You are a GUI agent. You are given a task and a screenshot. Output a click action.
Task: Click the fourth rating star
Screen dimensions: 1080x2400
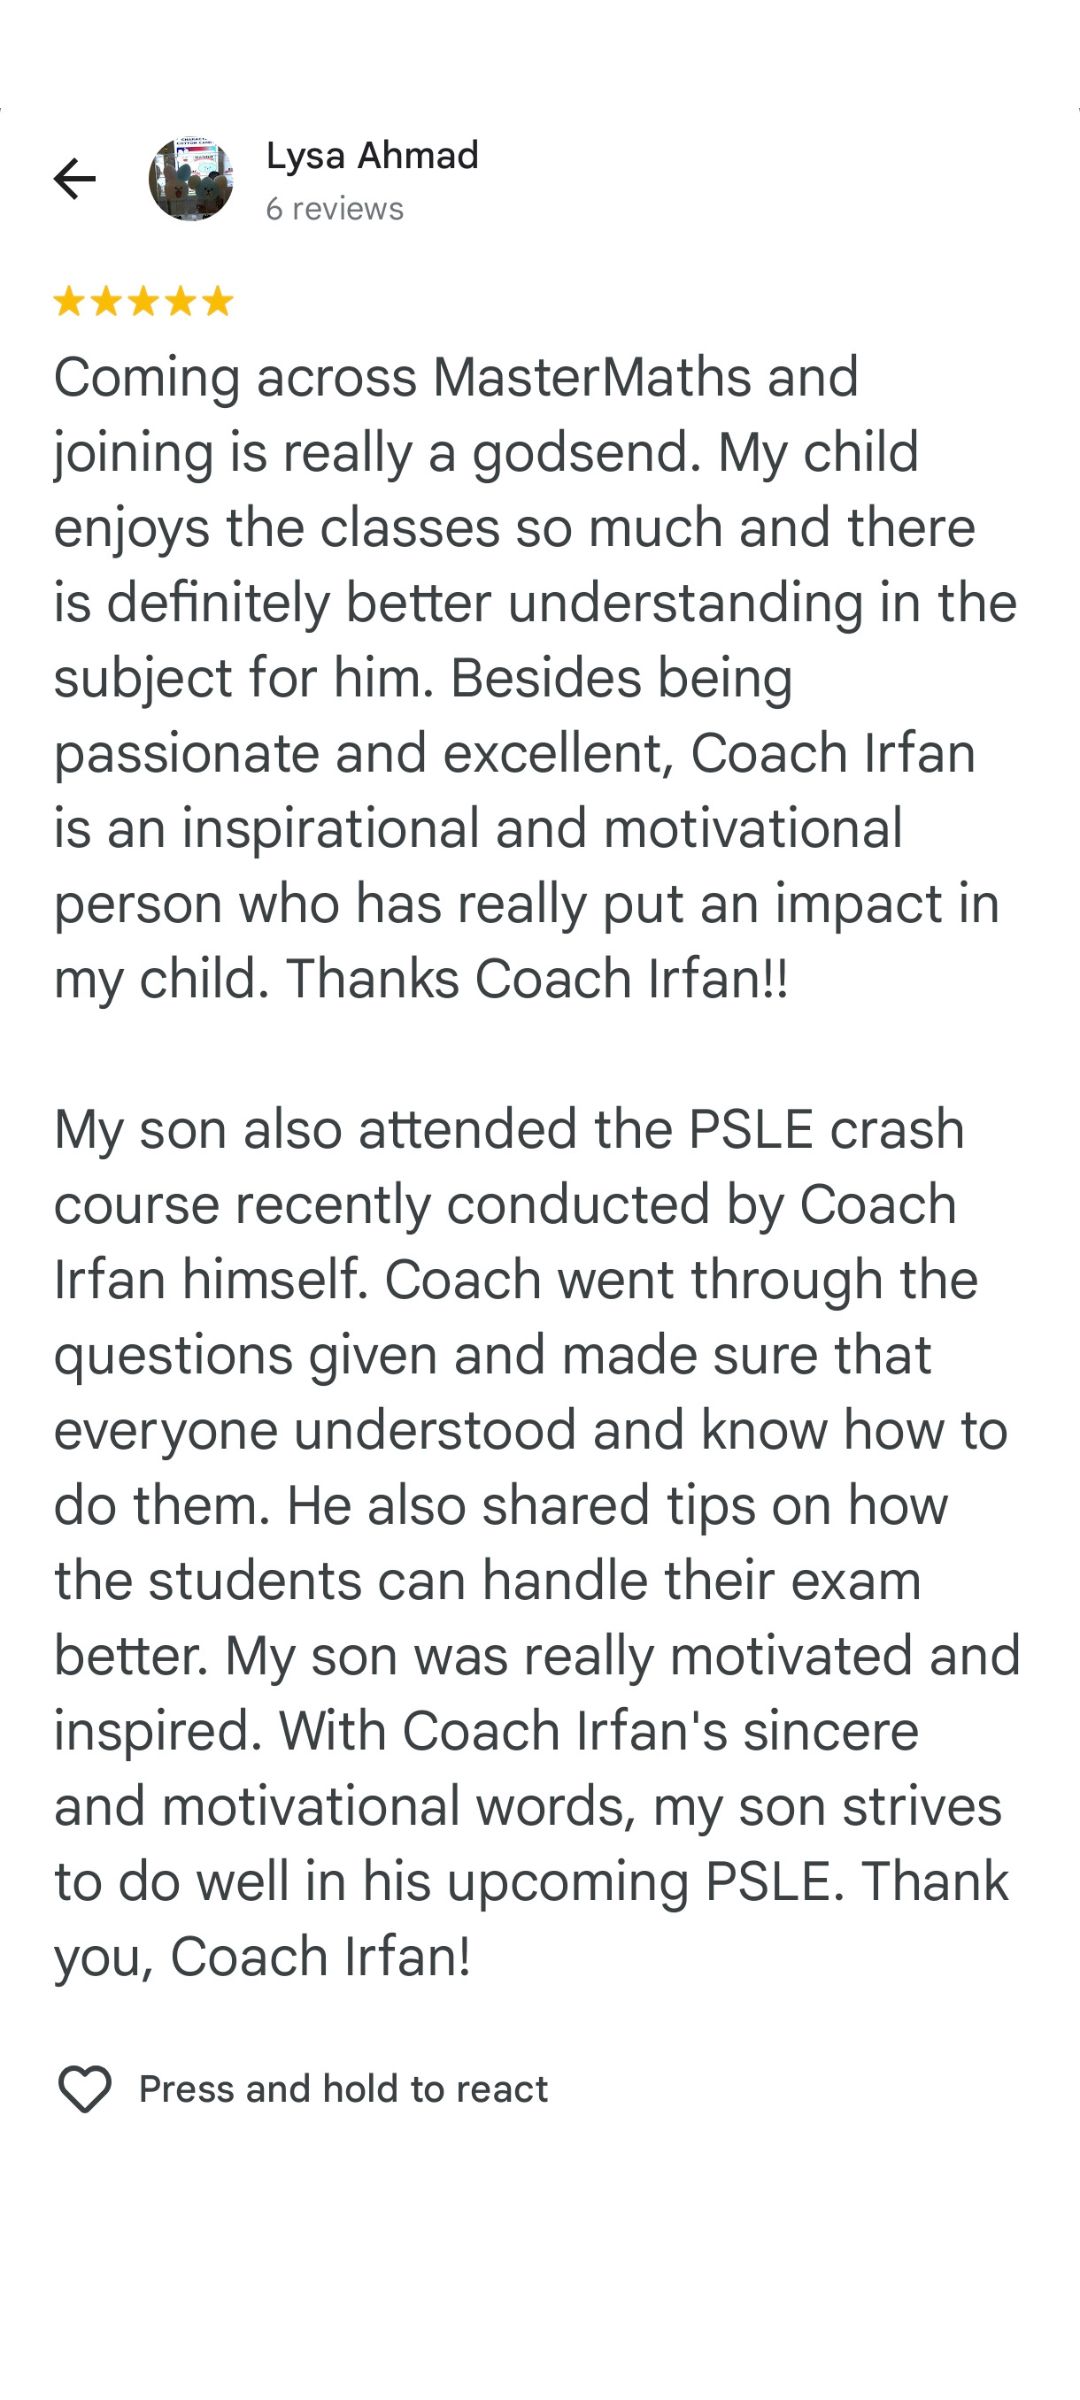[180, 301]
